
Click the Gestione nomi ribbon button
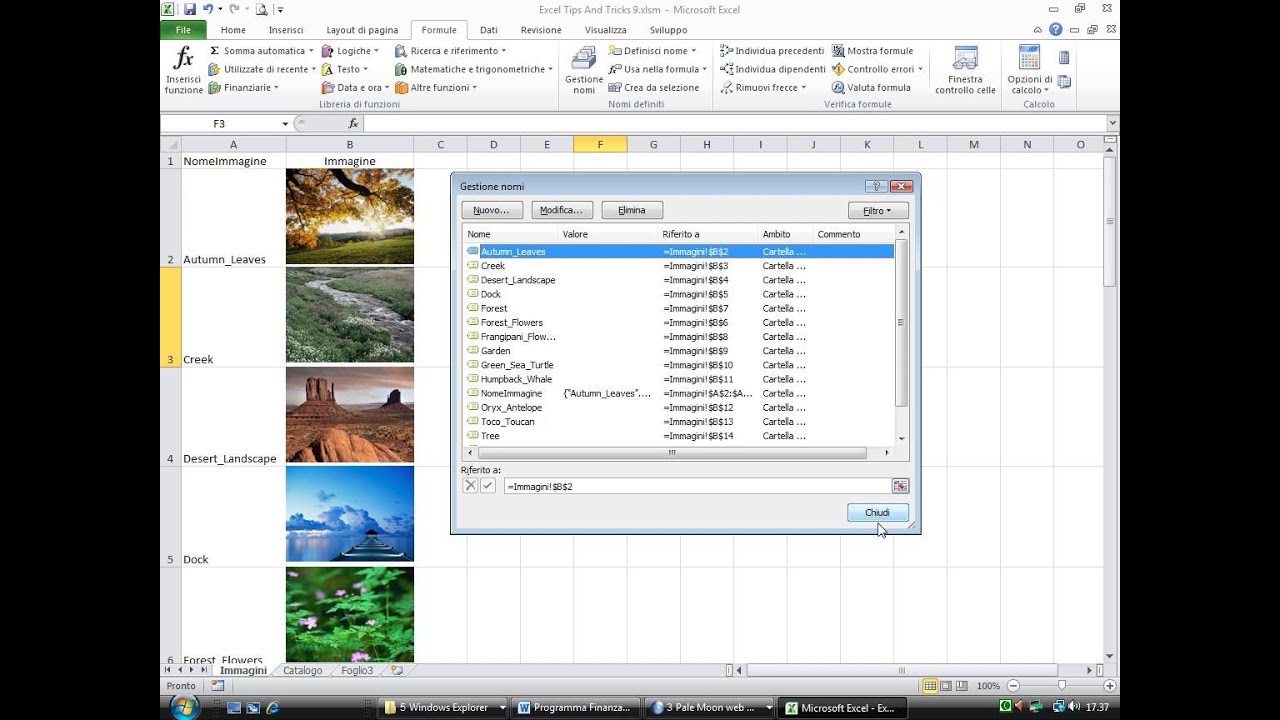coord(584,70)
